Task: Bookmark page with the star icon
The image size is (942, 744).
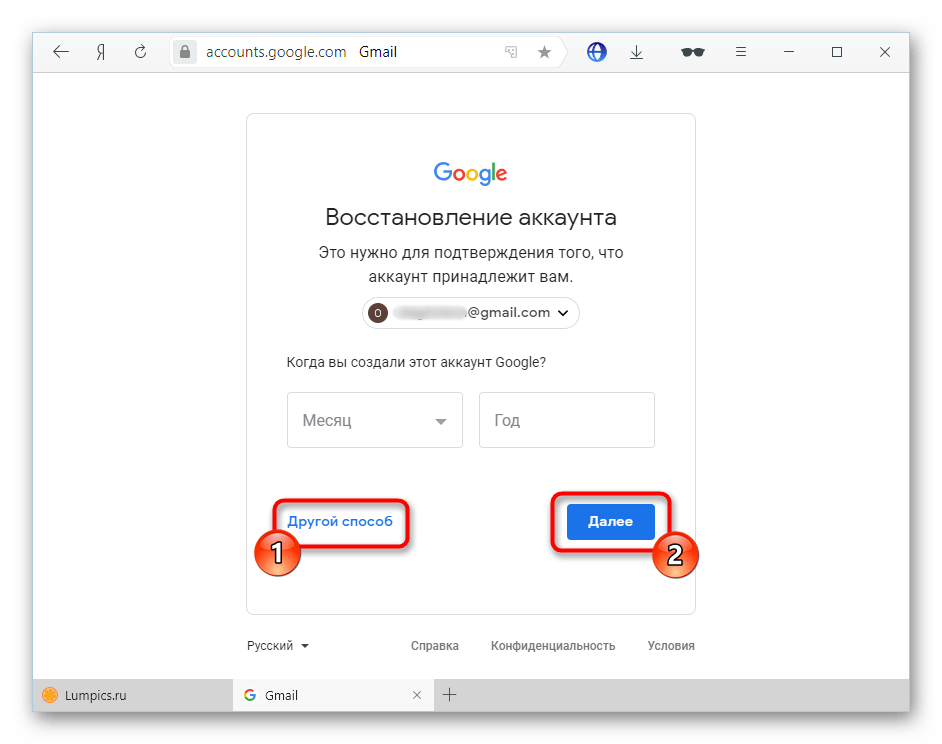Action: (544, 52)
